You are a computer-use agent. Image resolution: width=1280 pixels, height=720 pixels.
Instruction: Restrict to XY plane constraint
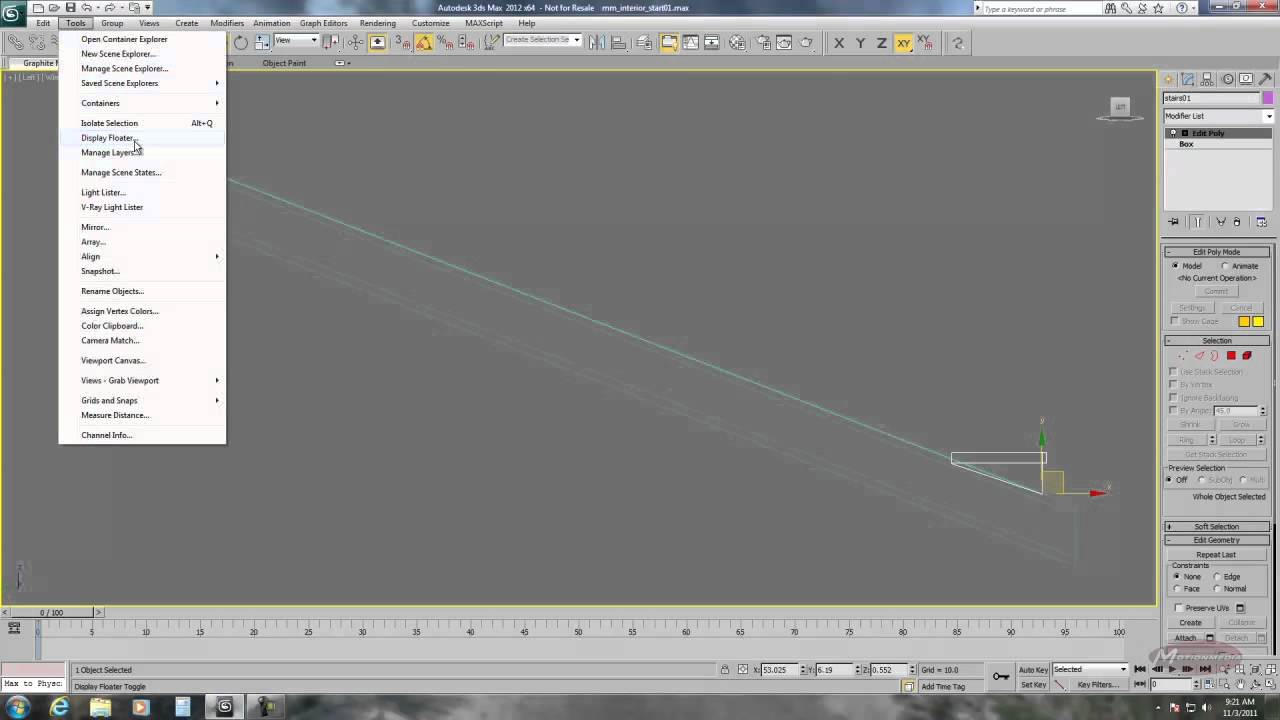[903, 42]
